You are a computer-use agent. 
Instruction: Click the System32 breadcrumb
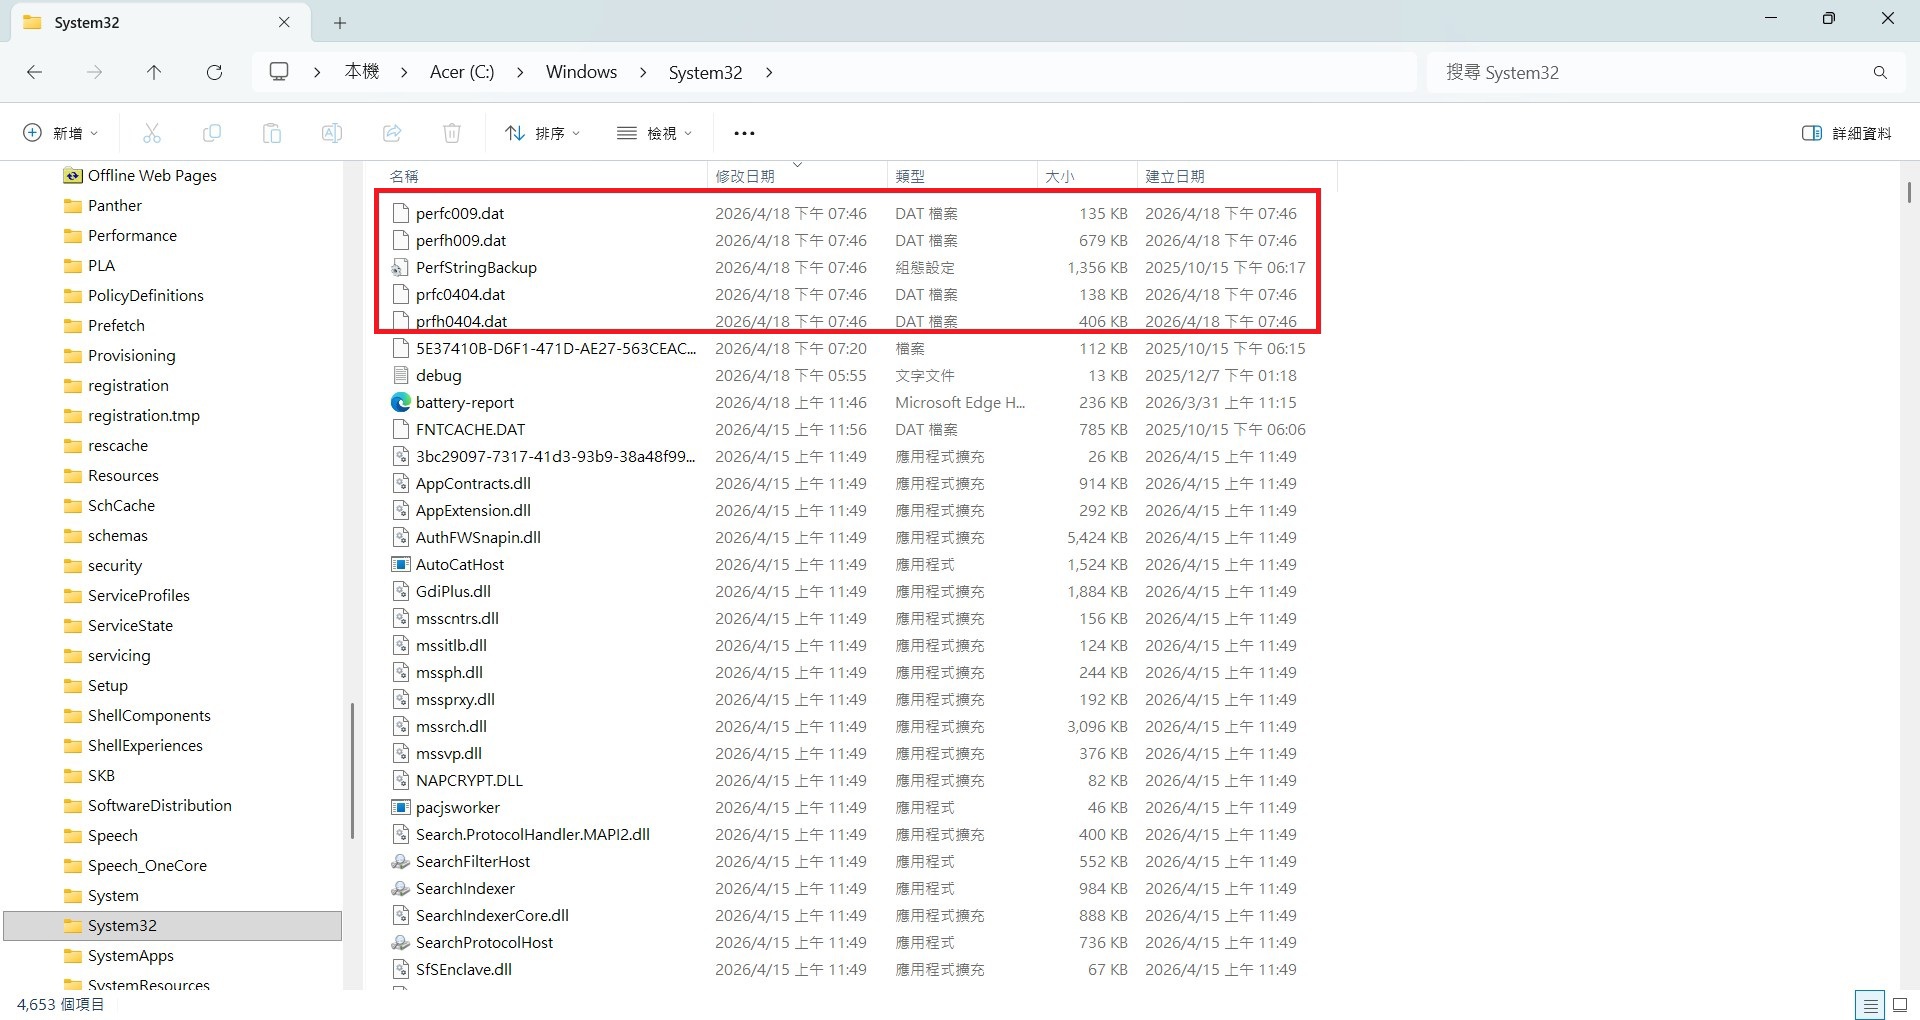[x=705, y=72]
